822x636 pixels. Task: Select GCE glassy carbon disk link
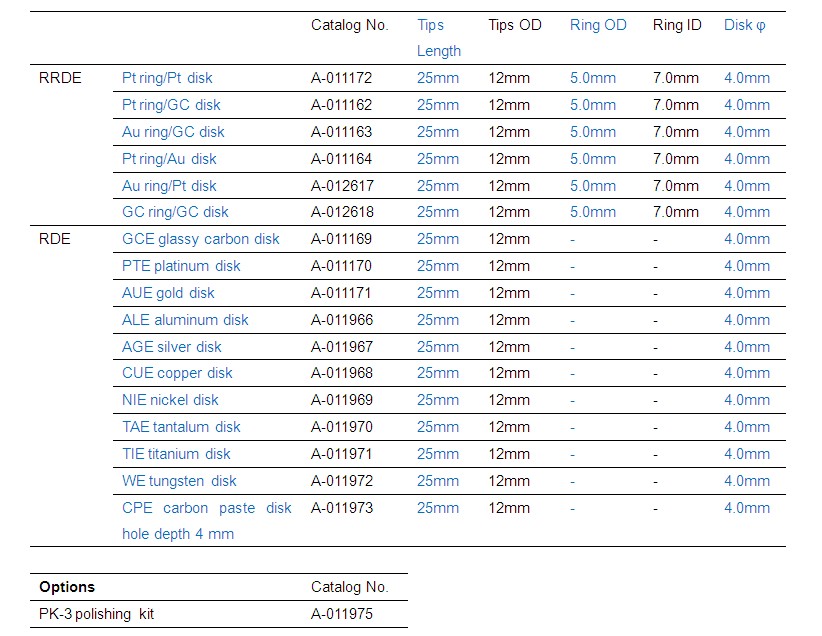[x=200, y=239]
